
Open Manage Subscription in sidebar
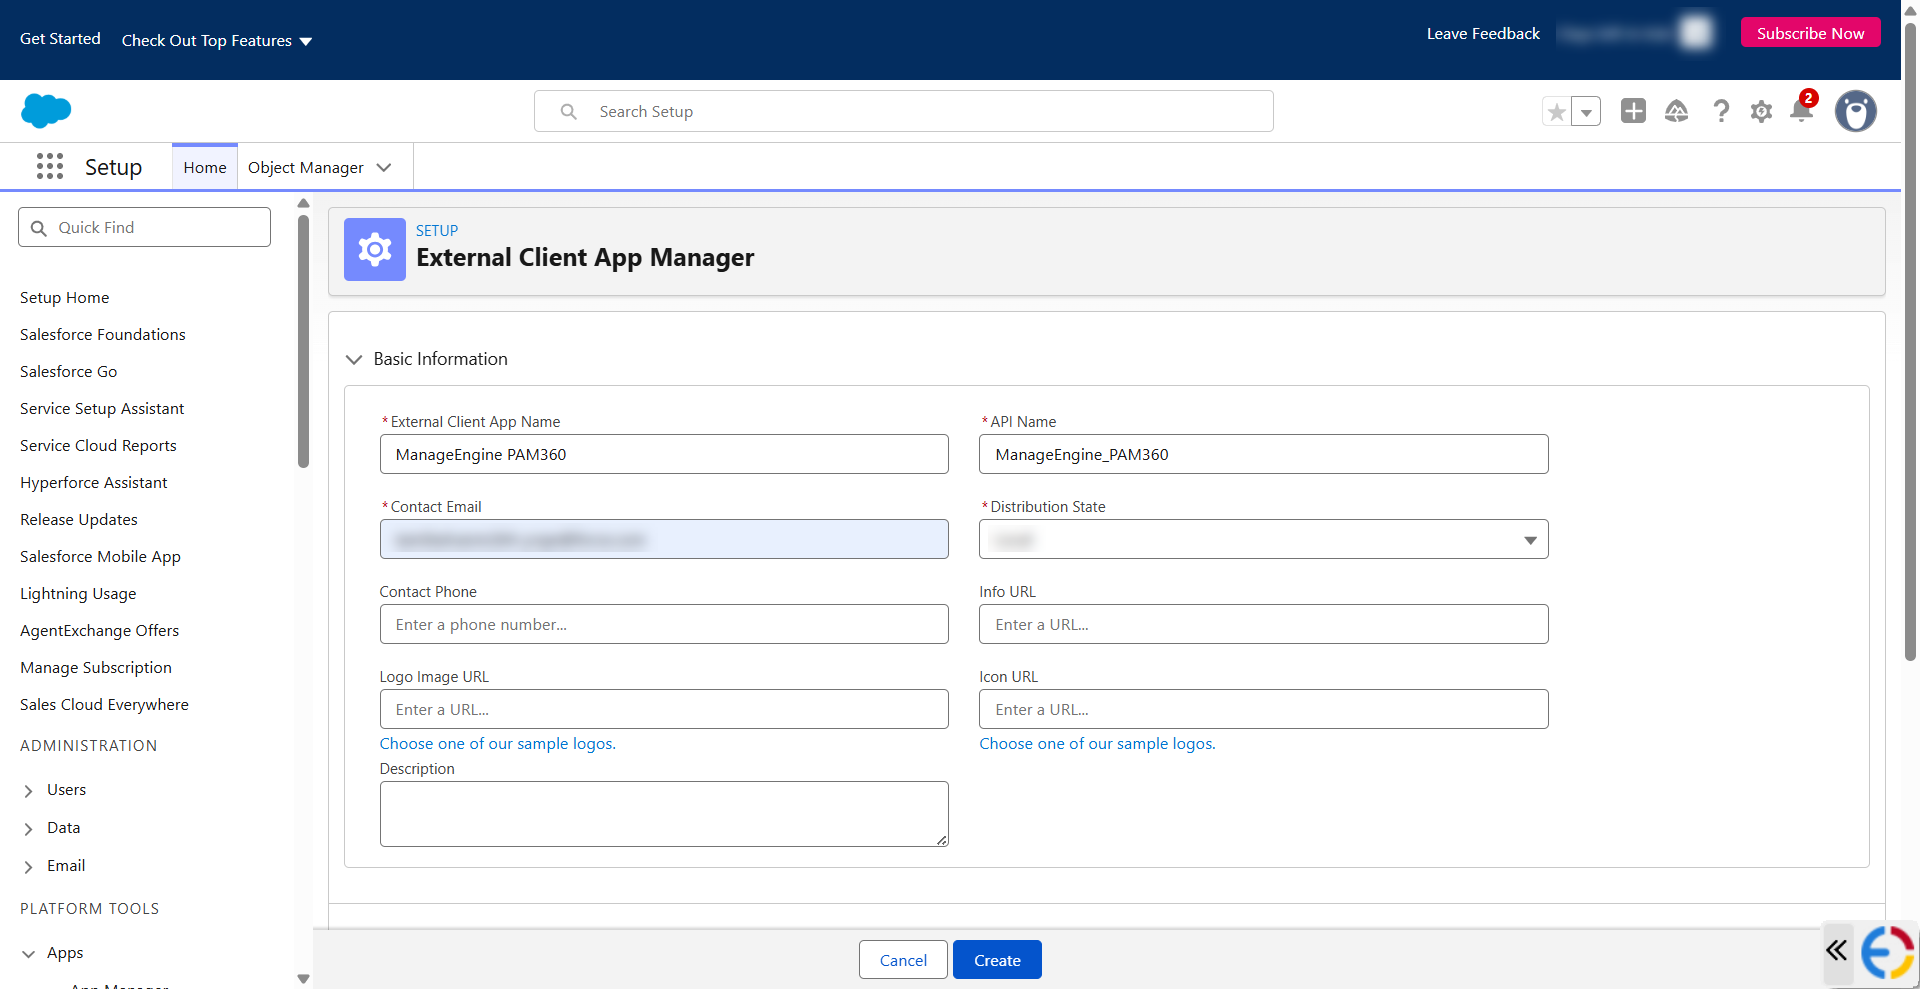[96, 668]
